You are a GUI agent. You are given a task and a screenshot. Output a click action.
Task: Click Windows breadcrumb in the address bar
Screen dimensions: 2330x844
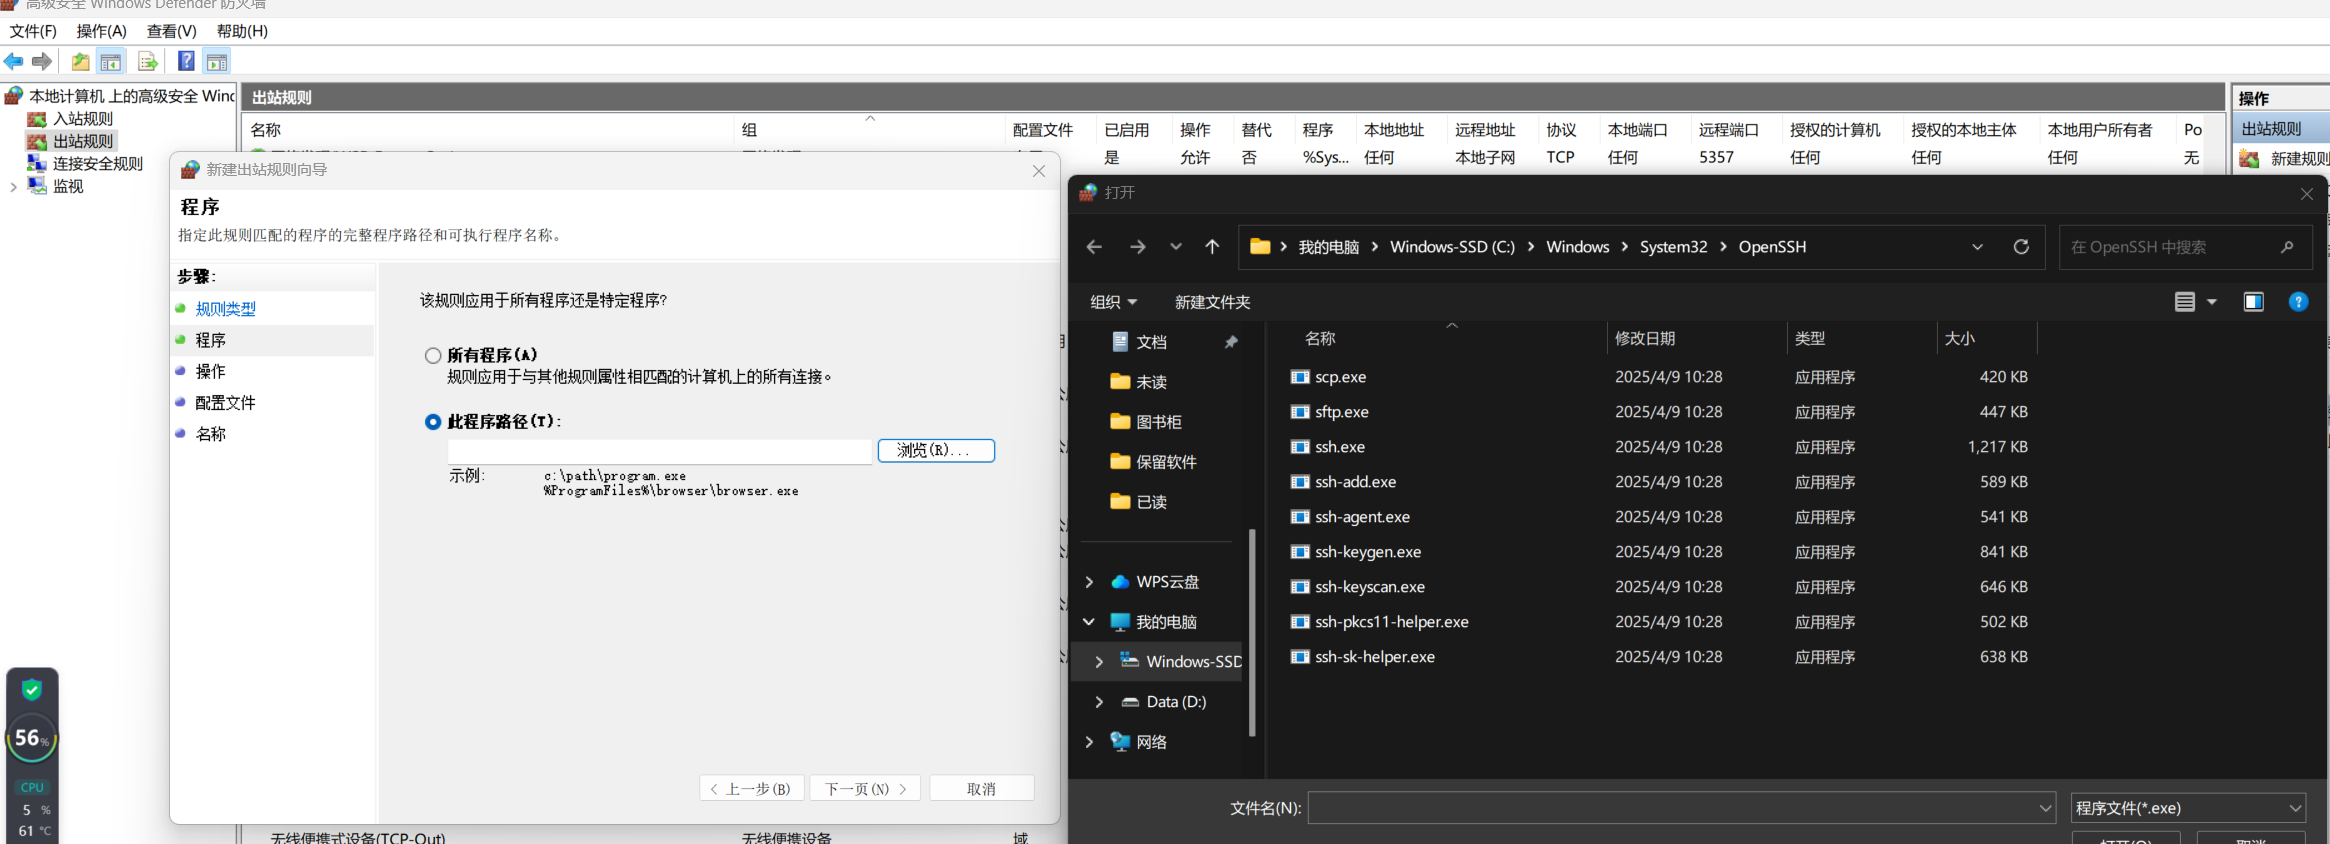point(1577,247)
